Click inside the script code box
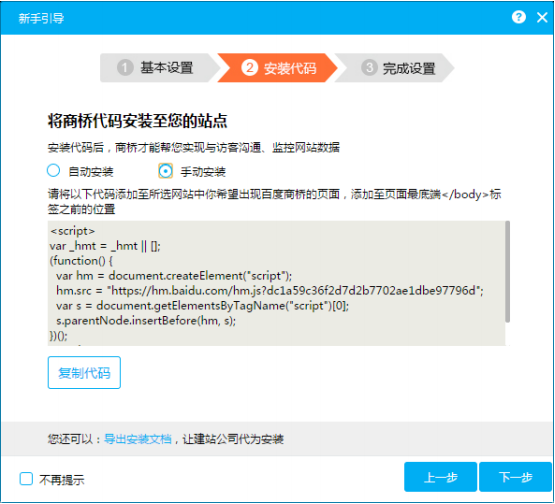Image resolution: width=555 pixels, height=504 pixels. (276, 283)
